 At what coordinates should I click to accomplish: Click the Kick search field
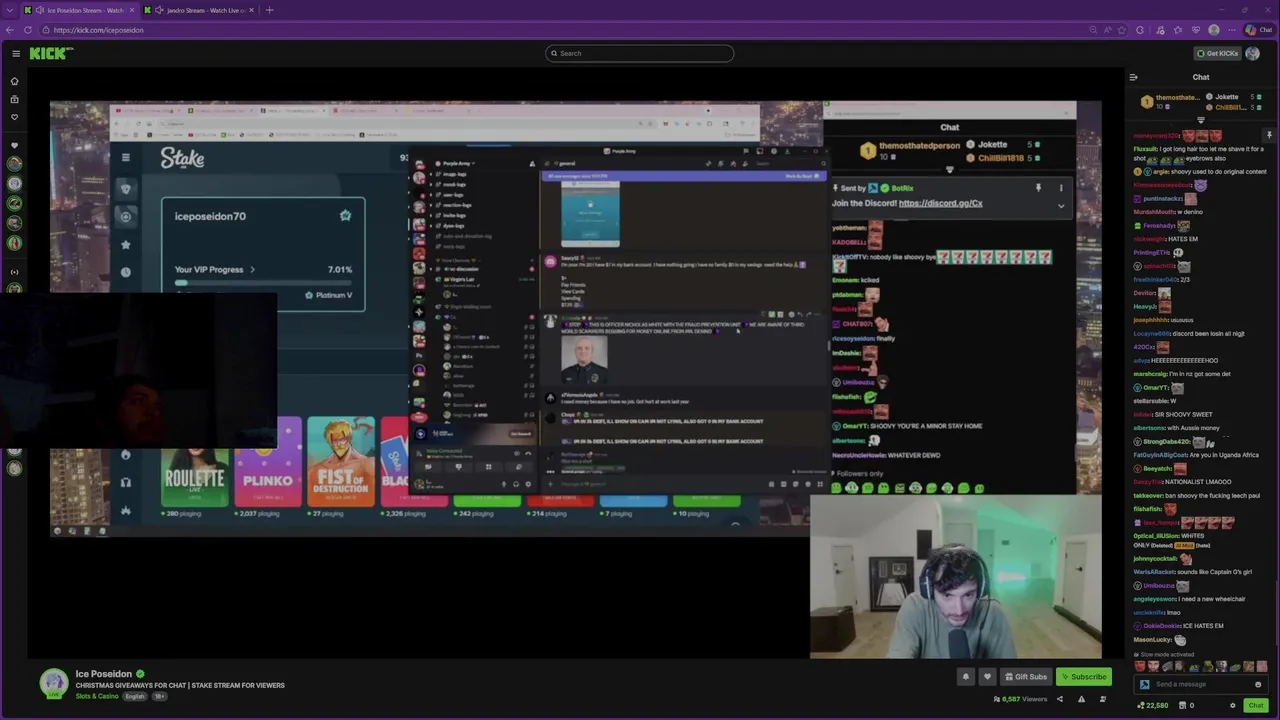coord(640,53)
